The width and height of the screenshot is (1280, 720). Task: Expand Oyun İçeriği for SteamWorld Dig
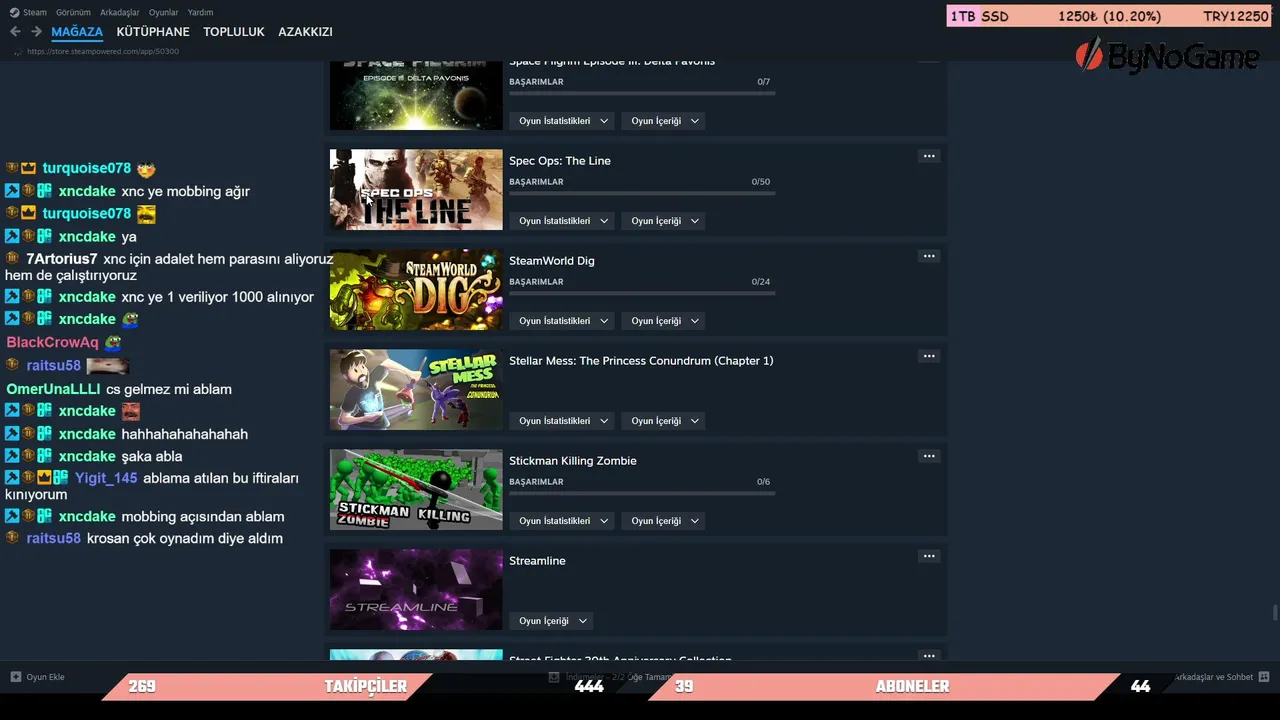(x=664, y=321)
